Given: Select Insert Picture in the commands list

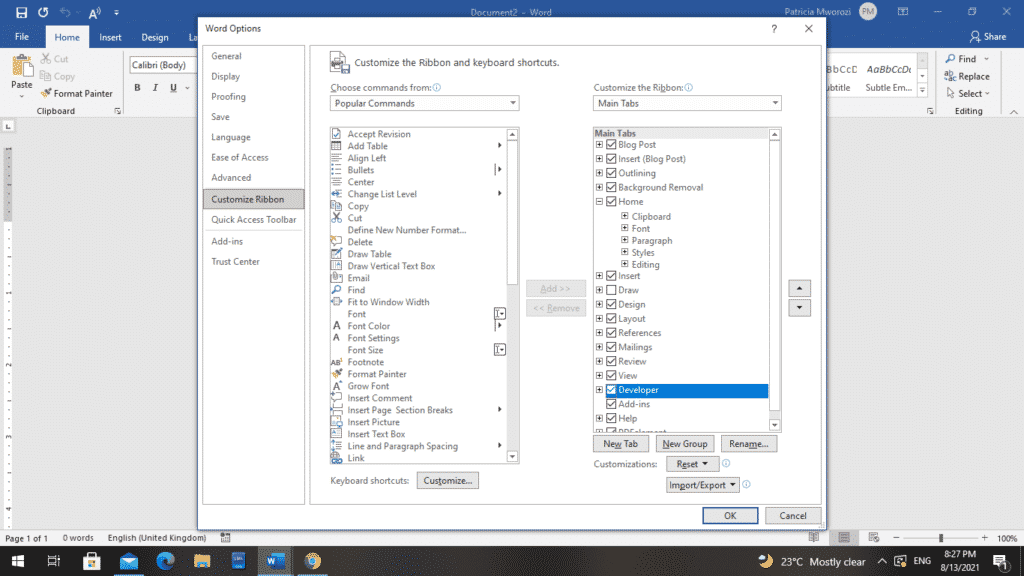Looking at the screenshot, I should [373, 422].
